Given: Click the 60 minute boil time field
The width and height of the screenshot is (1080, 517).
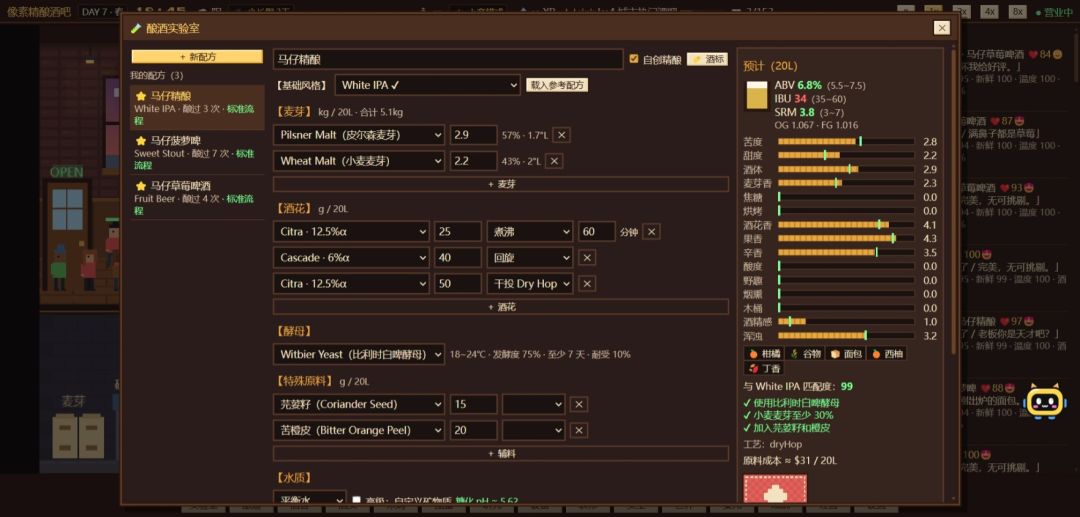Looking at the screenshot, I should (x=596, y=232).
